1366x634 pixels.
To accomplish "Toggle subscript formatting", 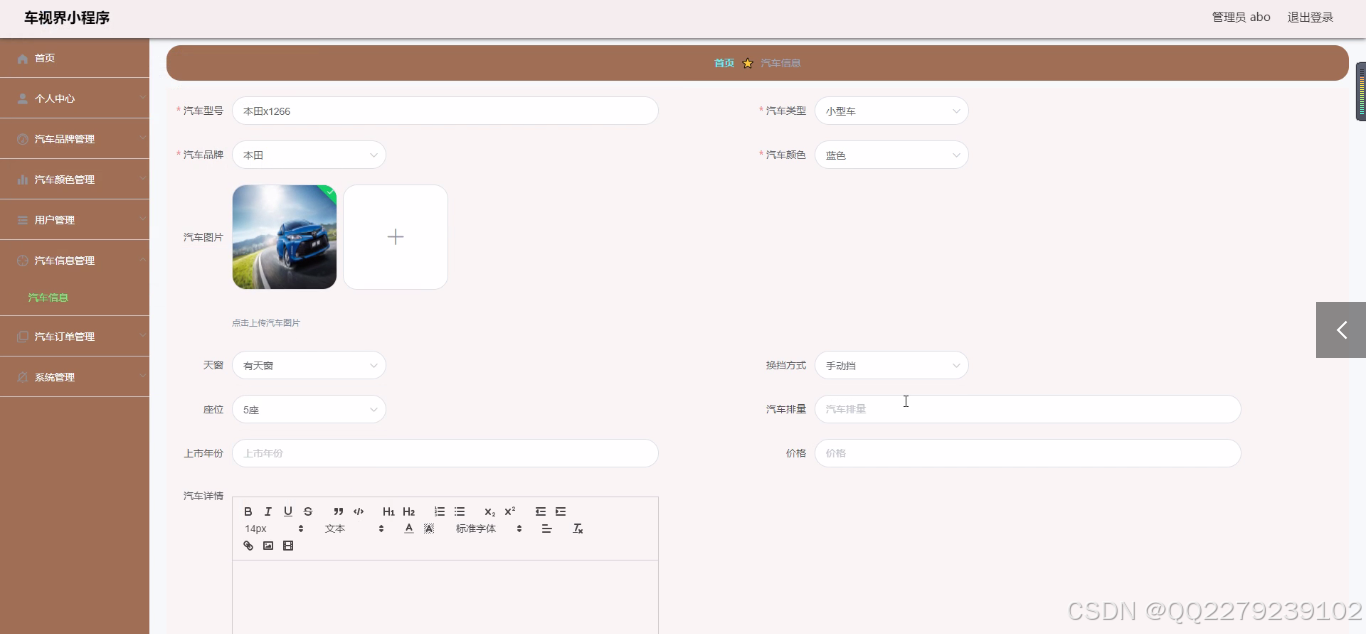I will [488, 511].
